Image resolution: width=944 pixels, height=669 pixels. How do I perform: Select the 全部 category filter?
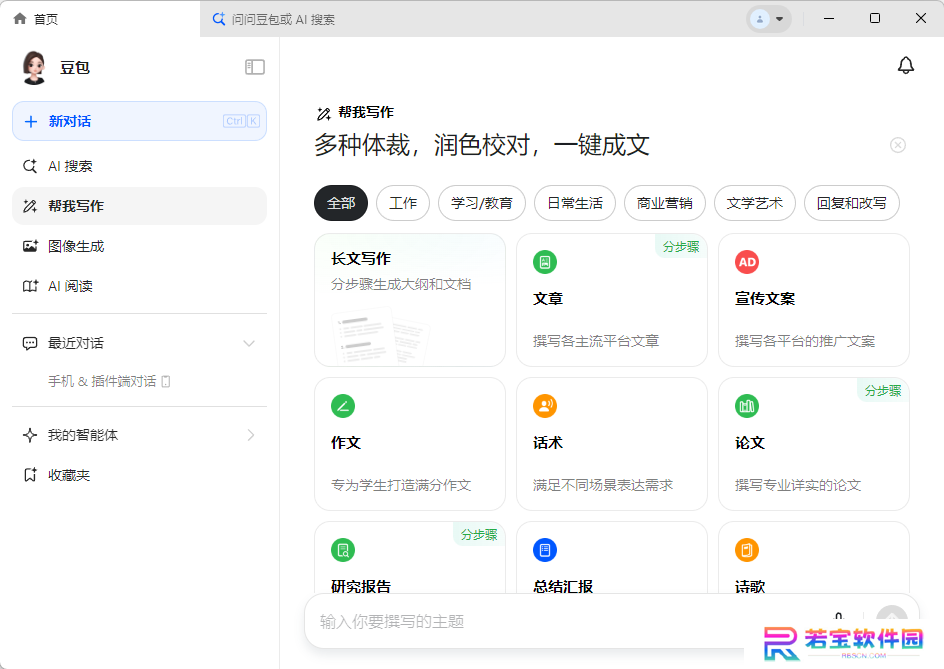click(341, 203)
